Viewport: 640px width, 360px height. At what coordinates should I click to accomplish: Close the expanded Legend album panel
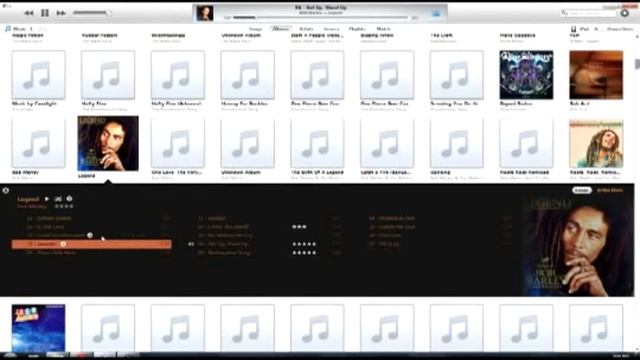(x=6, y=190)
